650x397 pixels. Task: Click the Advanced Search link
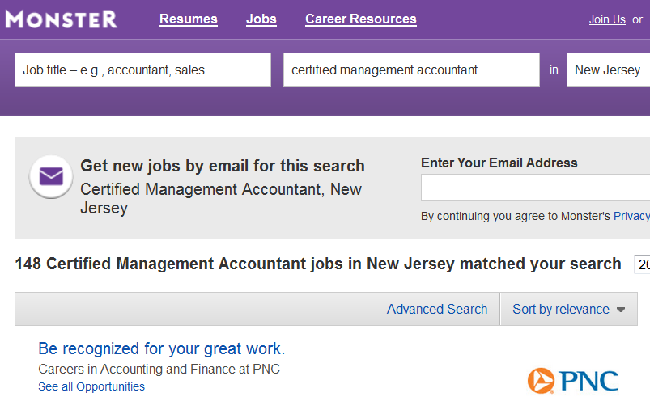(437, 309)
